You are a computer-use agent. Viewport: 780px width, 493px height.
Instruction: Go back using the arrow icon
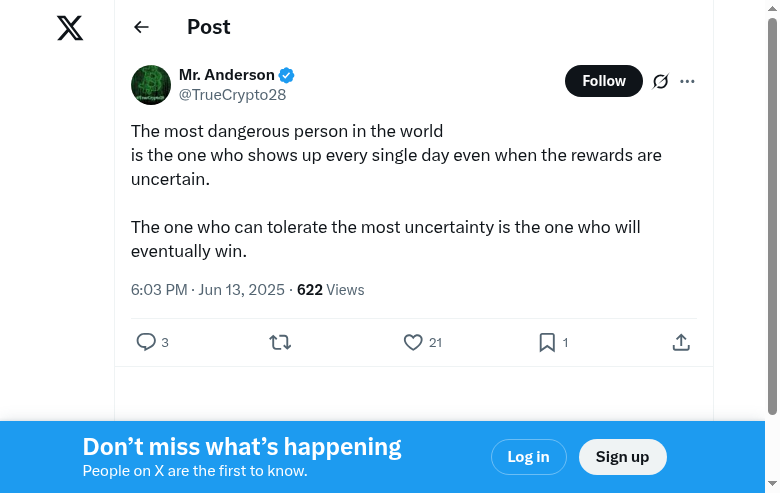coord(141,28)
